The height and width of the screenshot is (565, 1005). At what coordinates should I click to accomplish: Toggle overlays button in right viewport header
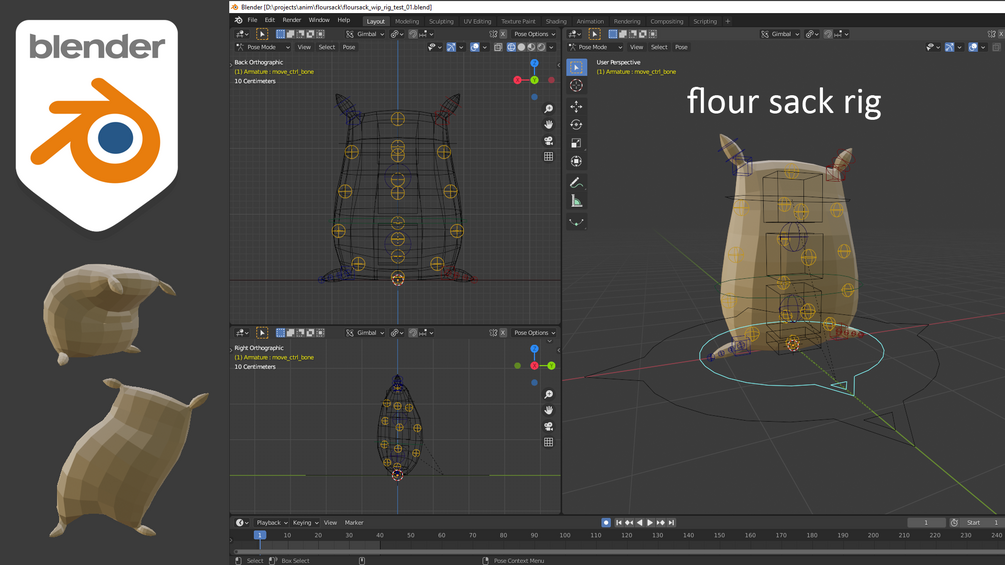[x=973, y=47]
